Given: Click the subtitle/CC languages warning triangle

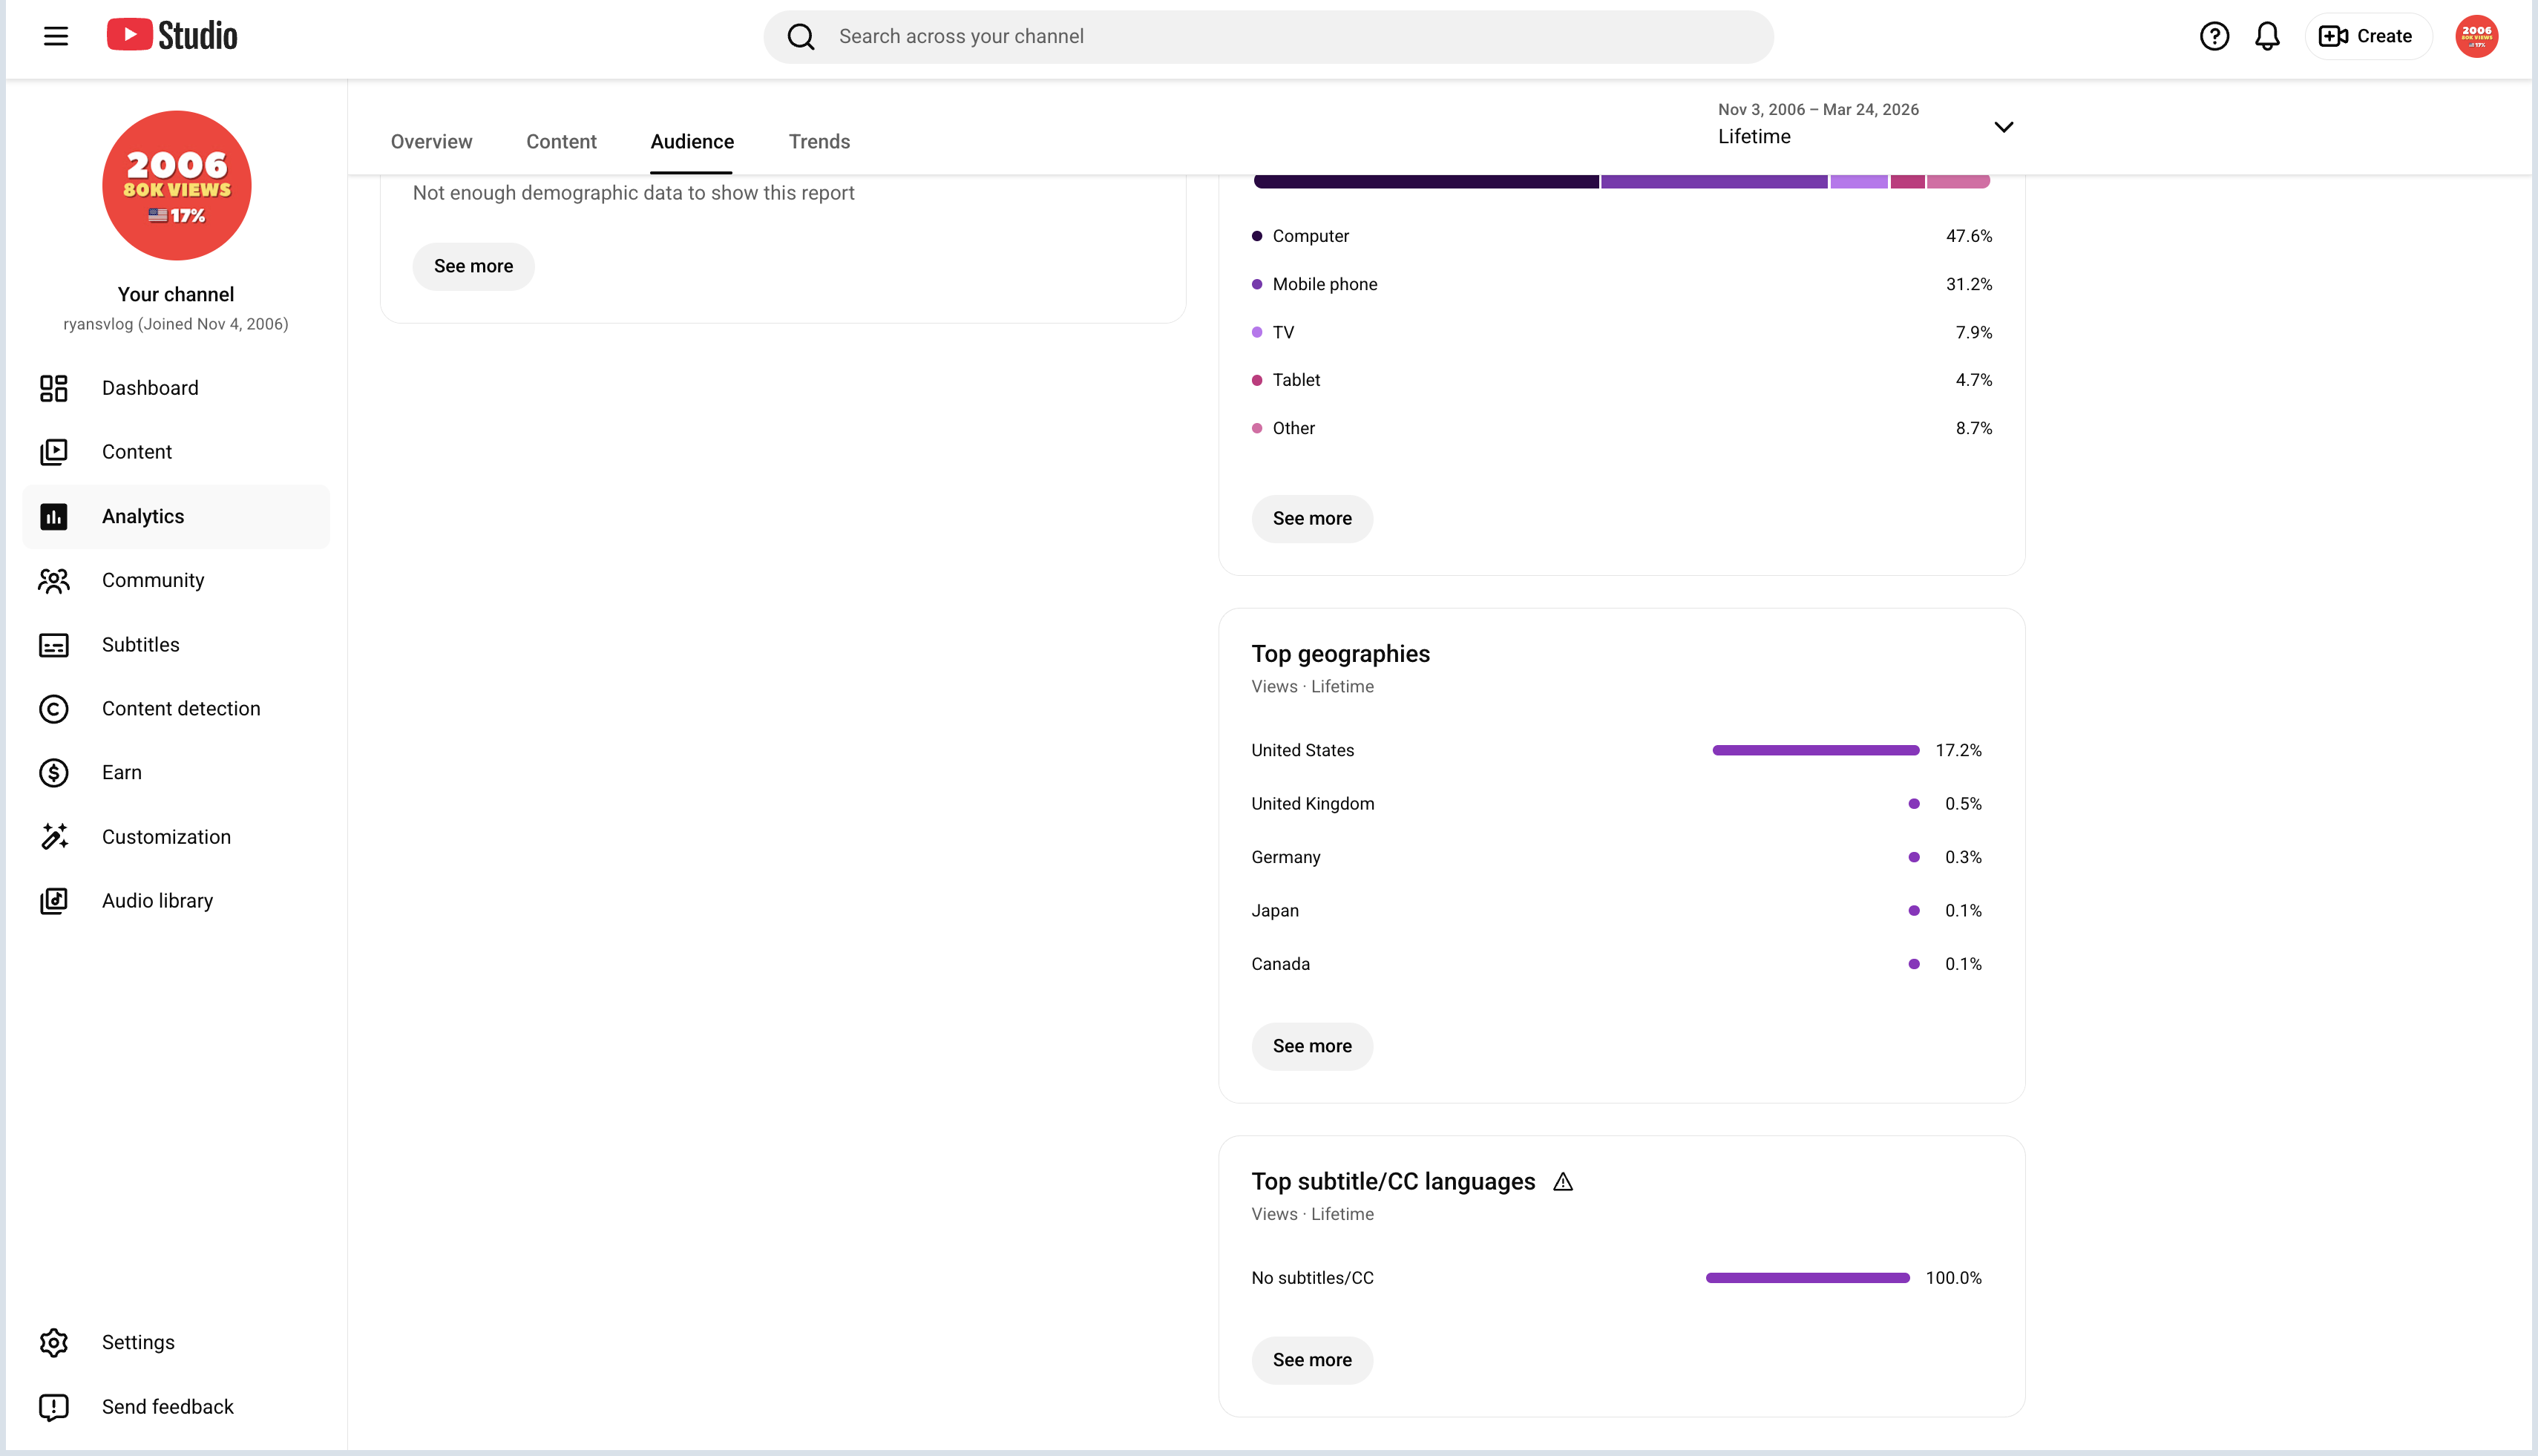Looking at the screenshot, I should (x=1563, y=1182).
